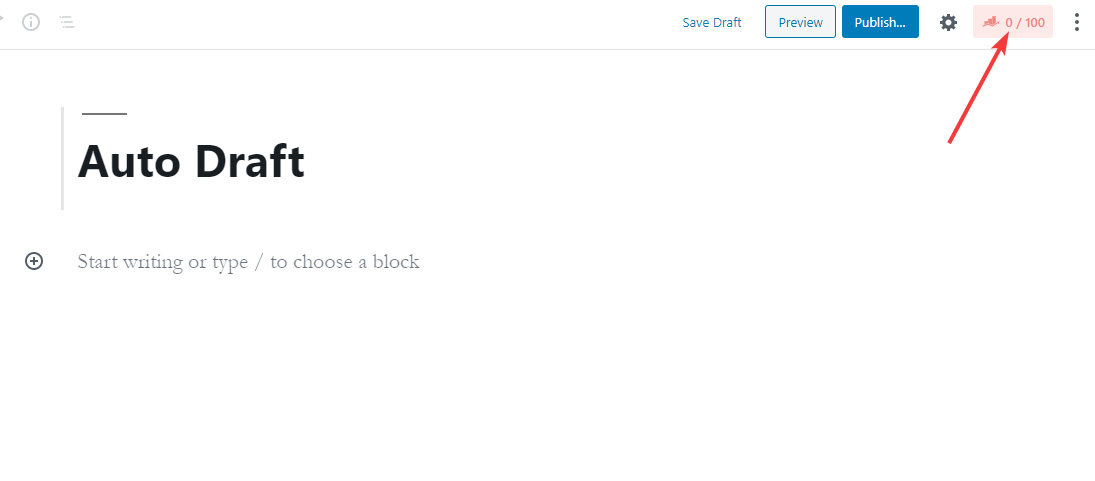The height and width of the screenshot is (481, 1095).
Task: Click the empty canvas below the paragraph block
Action: point(500,390)
